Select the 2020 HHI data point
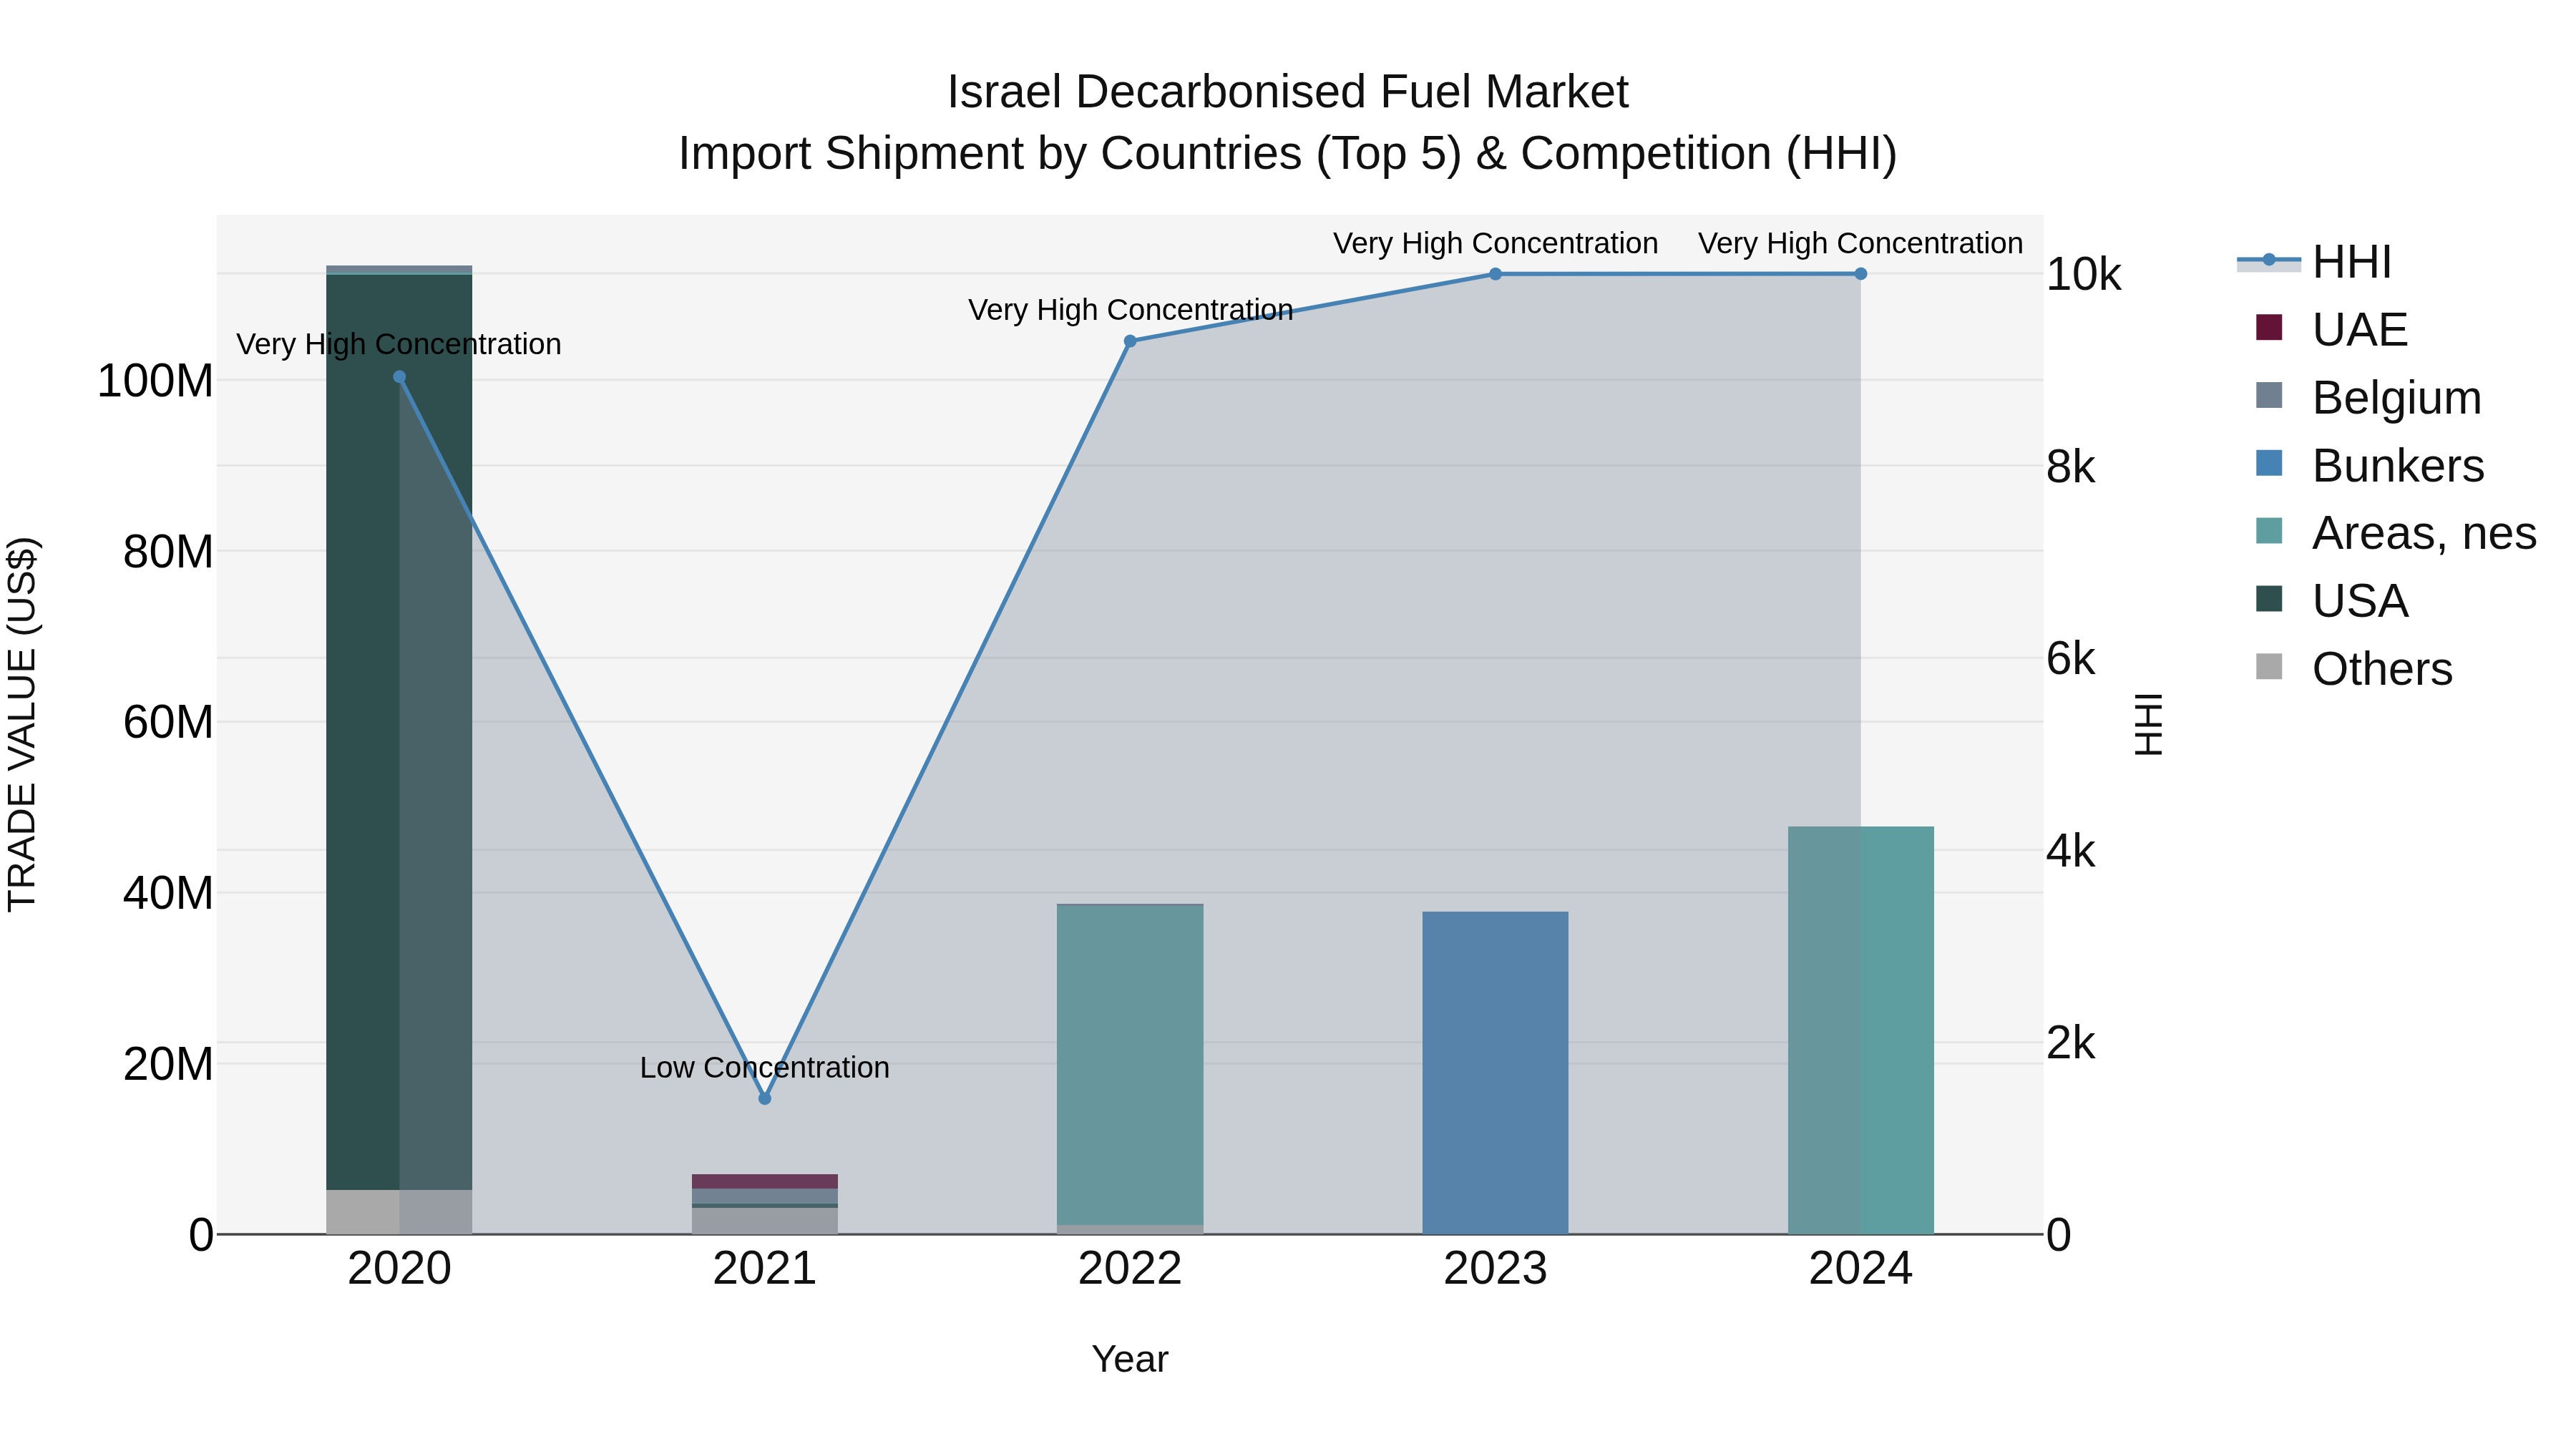Viewport: 2576px width, 1449px height. click(399, 377)
